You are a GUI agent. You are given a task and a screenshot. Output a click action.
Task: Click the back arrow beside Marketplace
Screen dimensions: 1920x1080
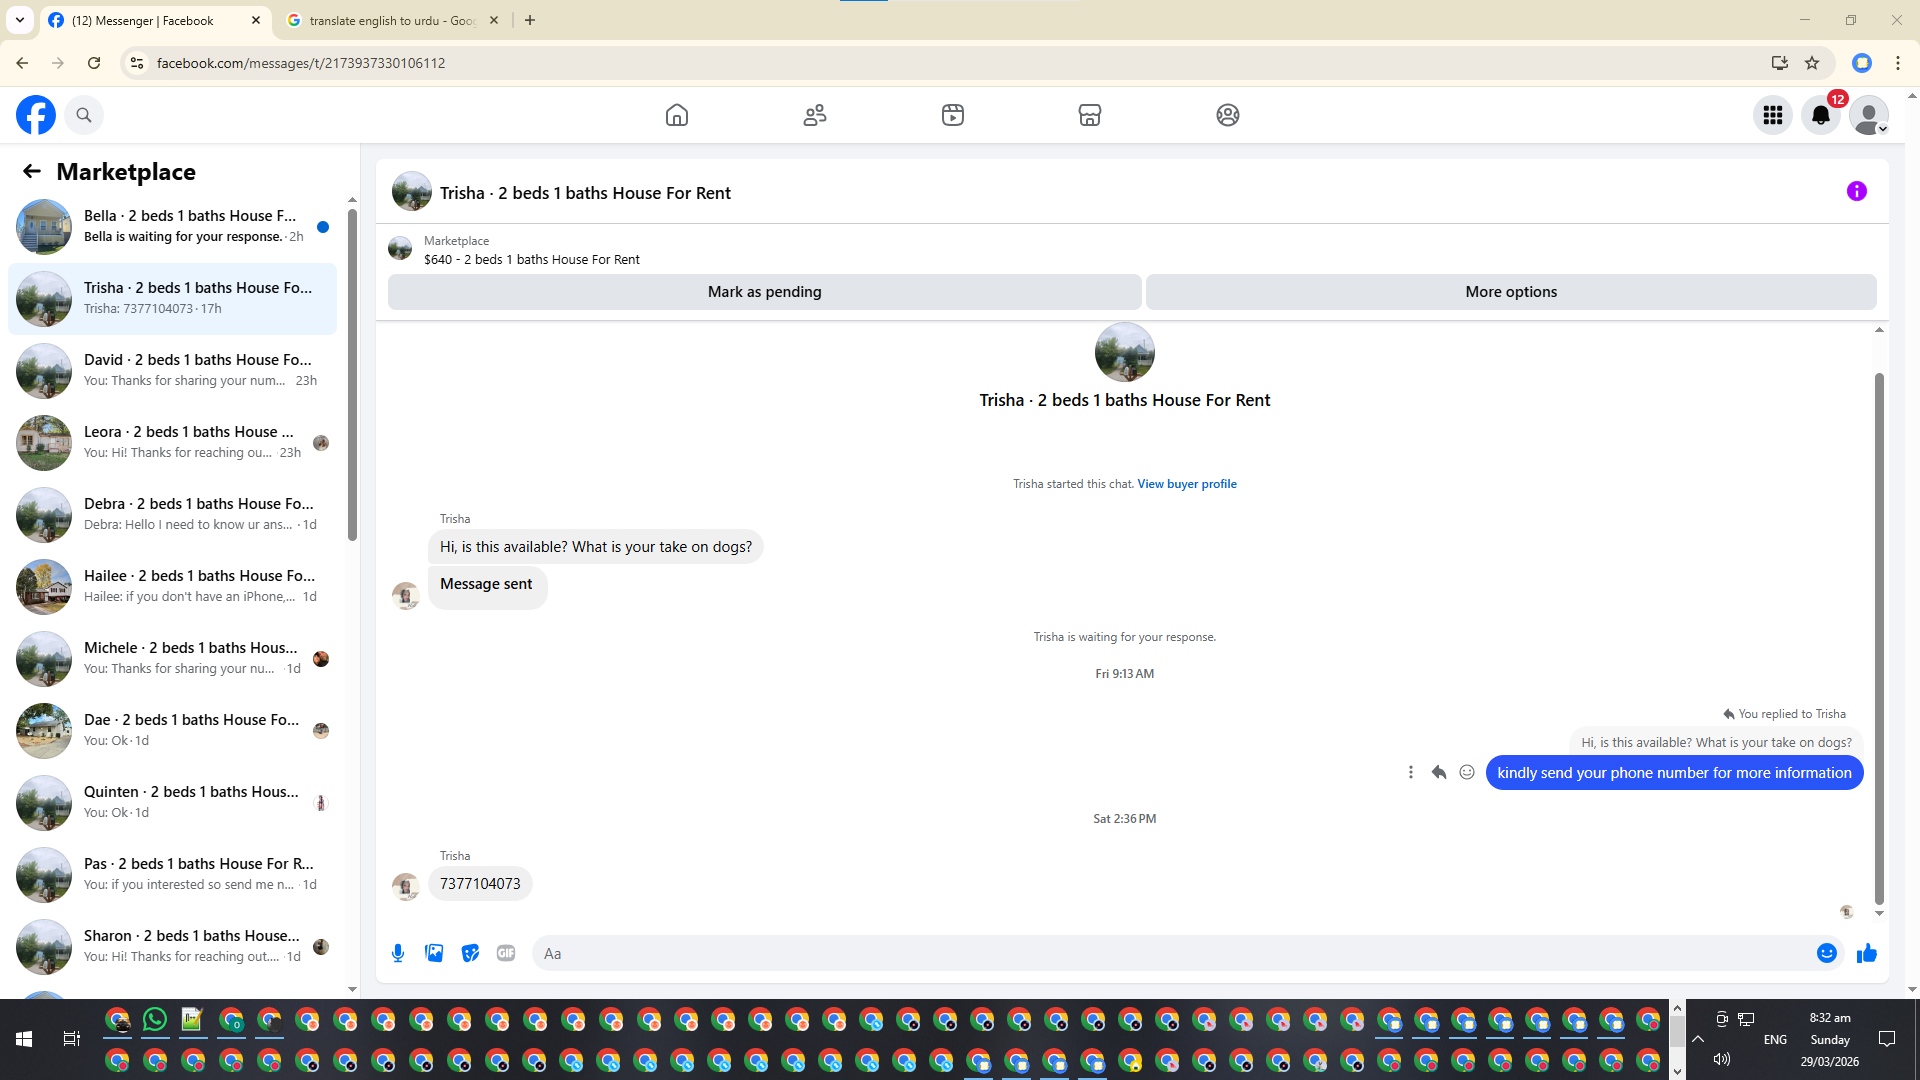[x=32, y=171]
